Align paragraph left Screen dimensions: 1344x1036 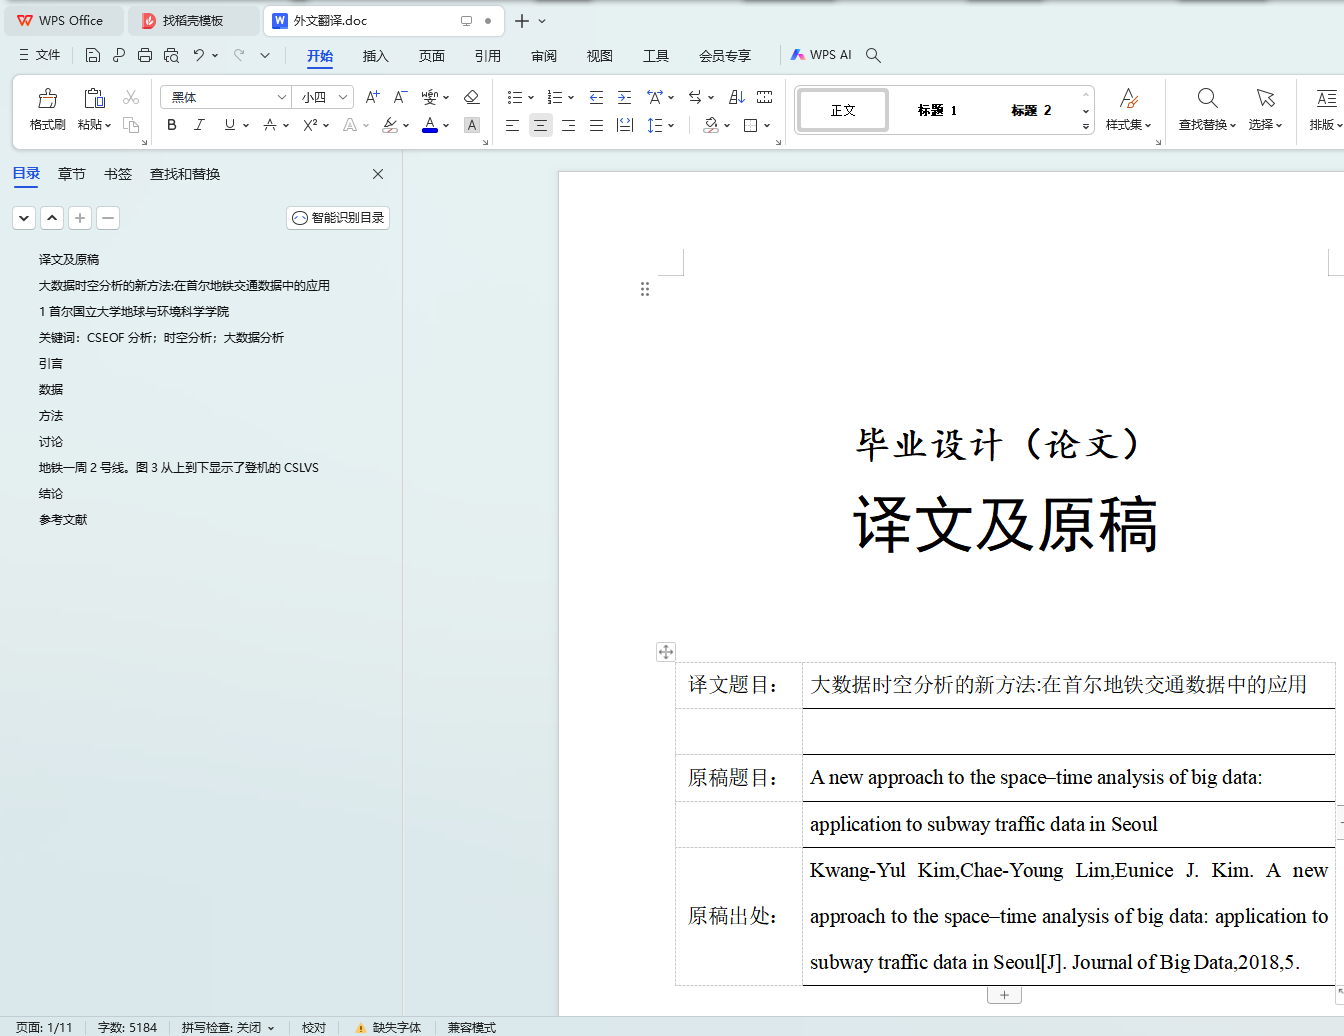click(x=512, y=125)
